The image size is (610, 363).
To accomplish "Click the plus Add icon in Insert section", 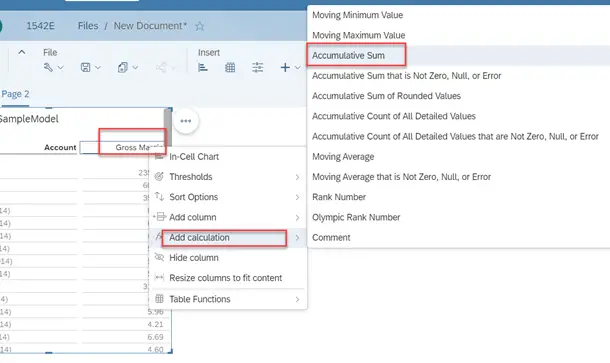I will click(285, 67).
